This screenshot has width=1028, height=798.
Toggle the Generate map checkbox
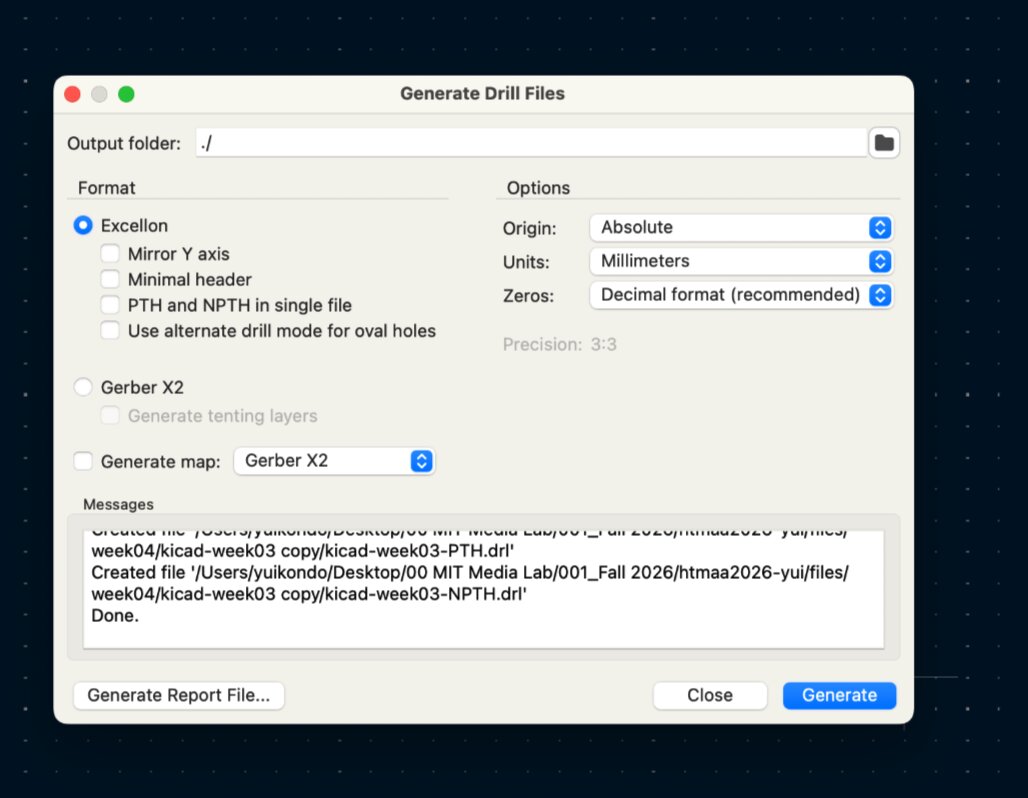83,461
